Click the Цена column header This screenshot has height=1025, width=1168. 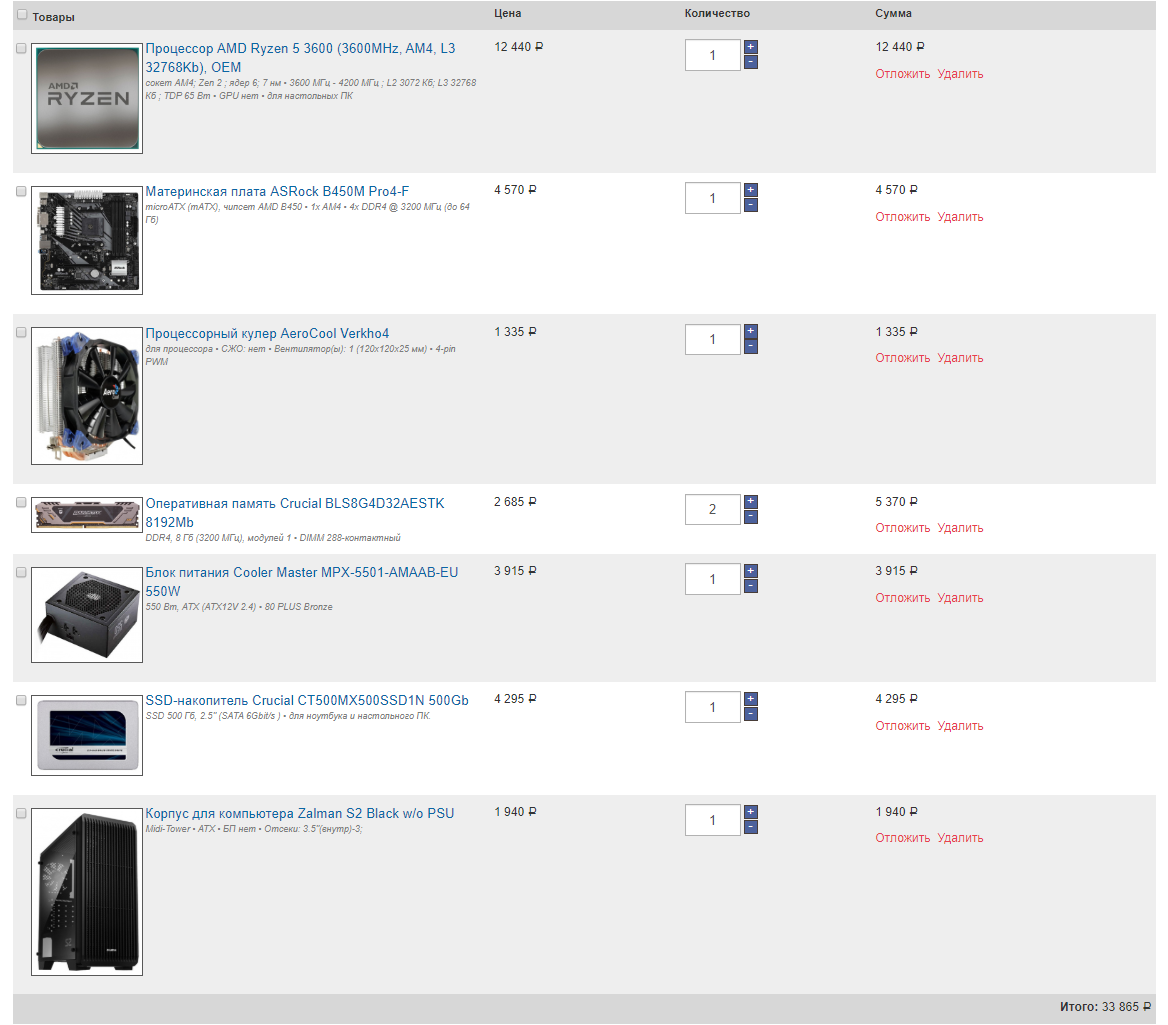tap(507, 13)
